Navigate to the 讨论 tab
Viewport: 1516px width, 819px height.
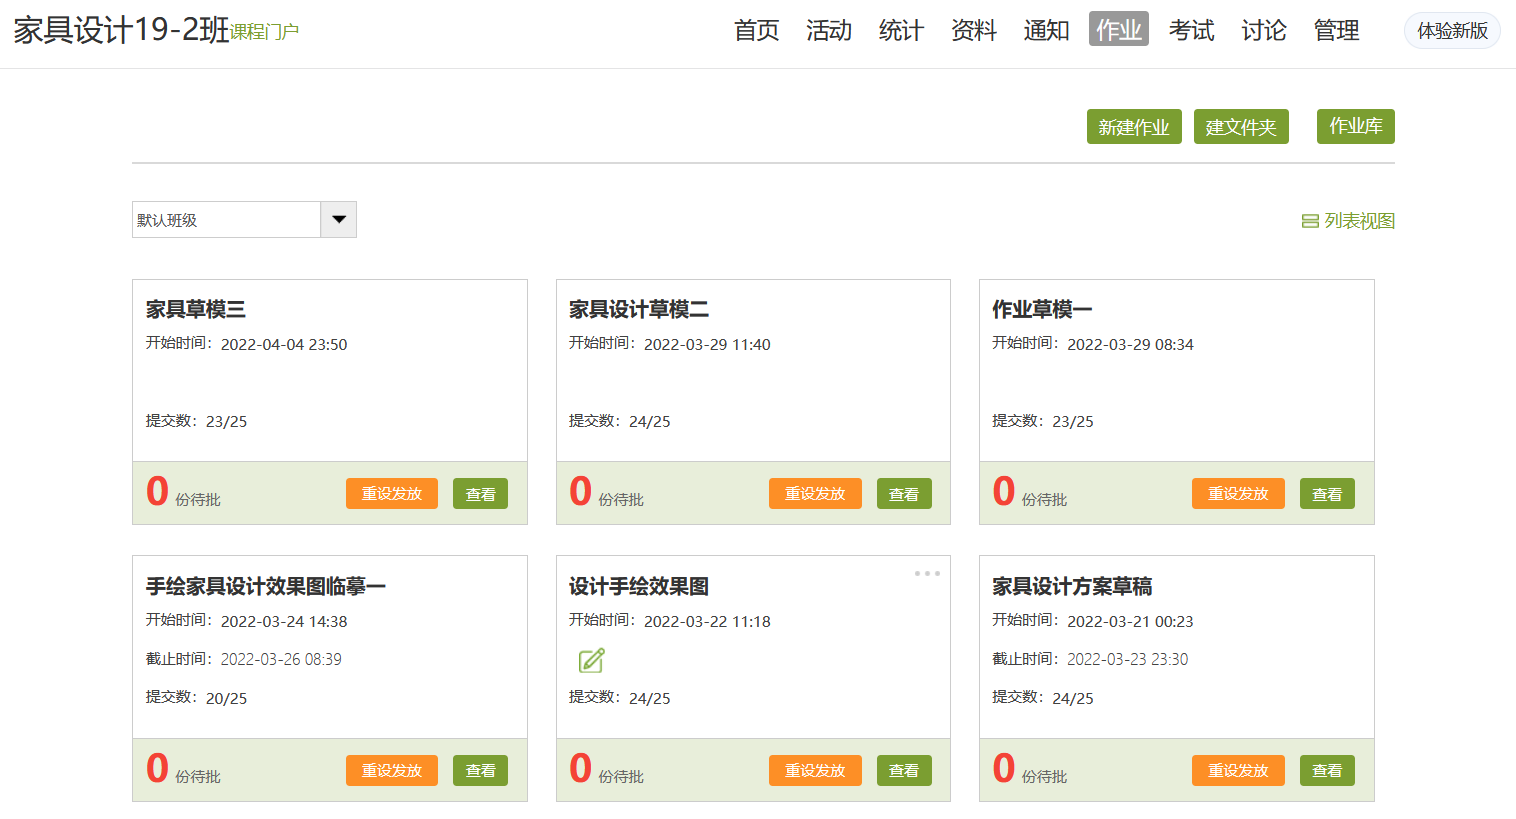(1263, 30)
